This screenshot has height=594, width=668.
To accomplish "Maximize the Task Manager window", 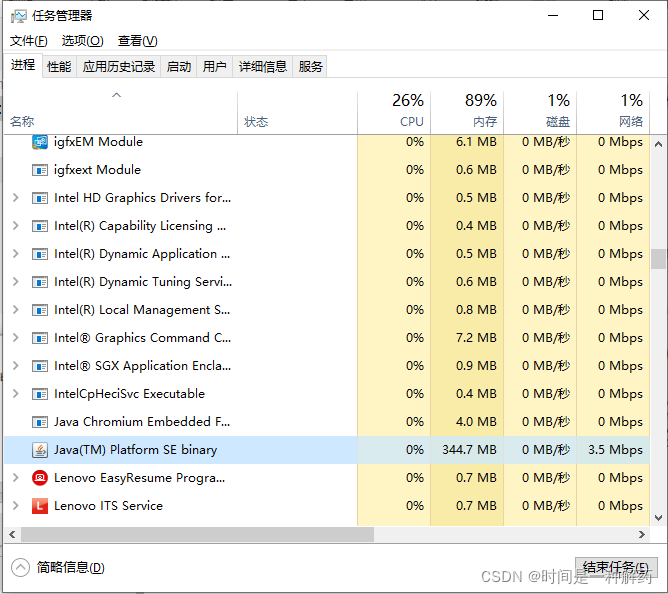I will pos(598,15).
